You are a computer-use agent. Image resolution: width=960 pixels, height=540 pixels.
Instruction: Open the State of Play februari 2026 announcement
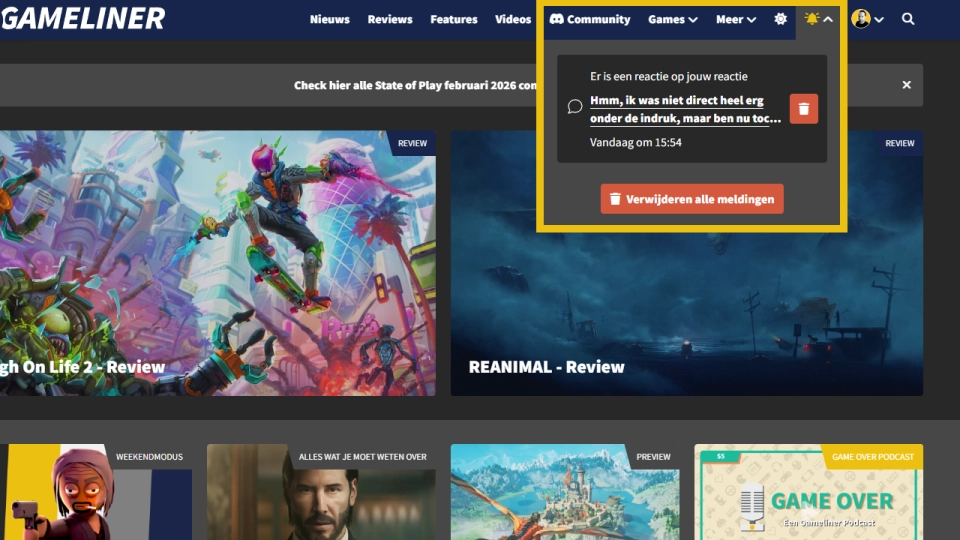point(414,85)
